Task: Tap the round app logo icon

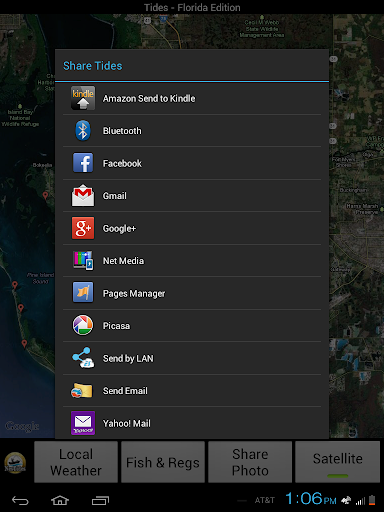Action: 15,463
